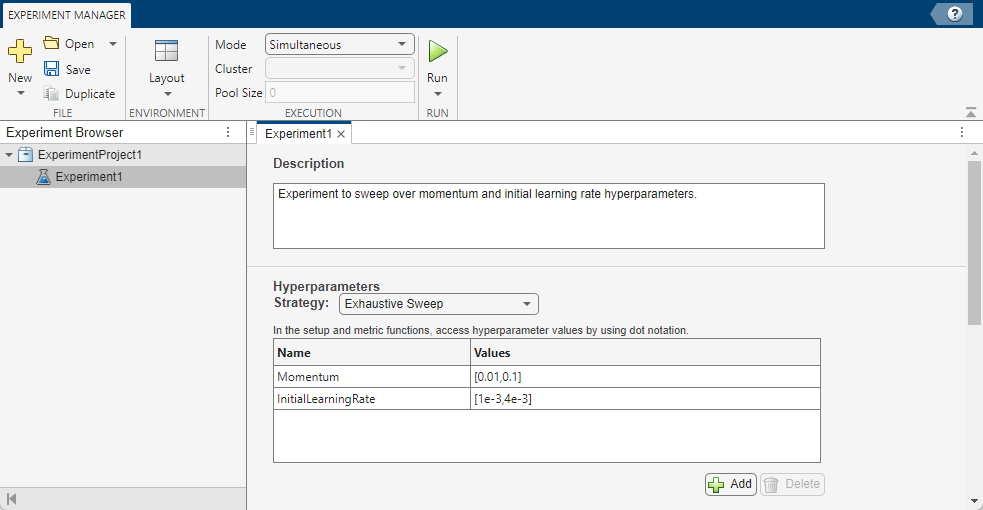The width and height of the screenshot is (983, 510).
Task: Save the experiment with the Save icon
Action: [x=52, y=69]
